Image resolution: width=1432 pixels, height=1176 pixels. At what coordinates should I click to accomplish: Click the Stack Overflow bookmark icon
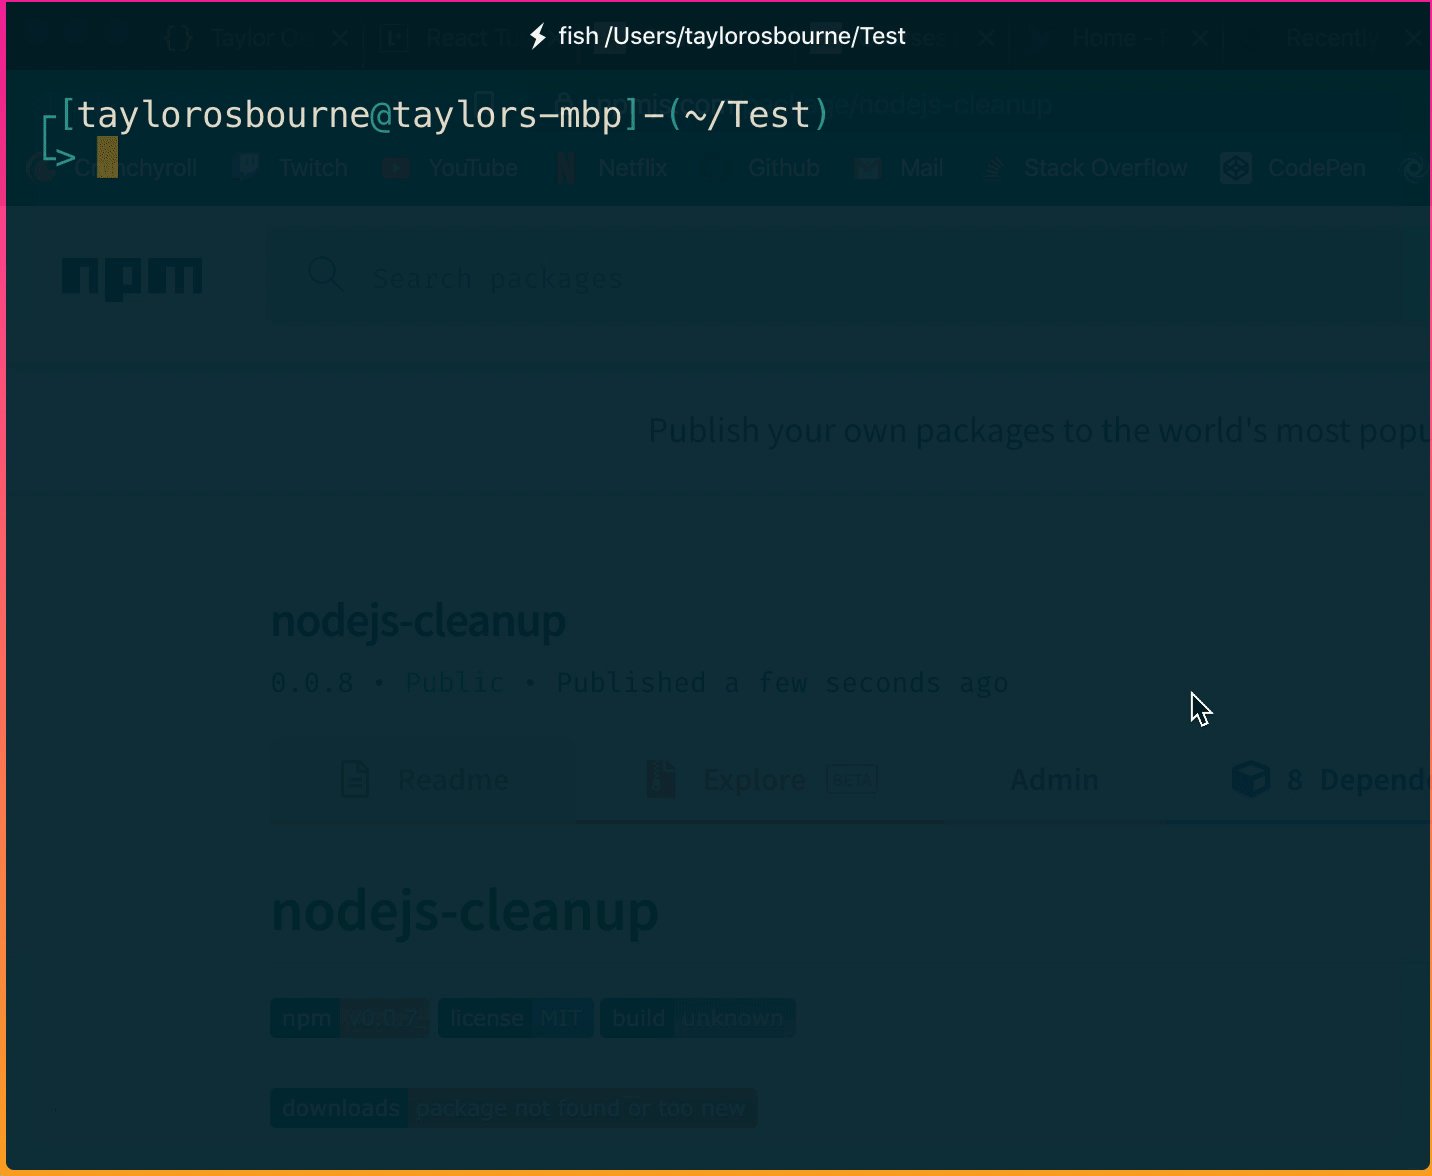pyautogui.click(x=993, y=168)
